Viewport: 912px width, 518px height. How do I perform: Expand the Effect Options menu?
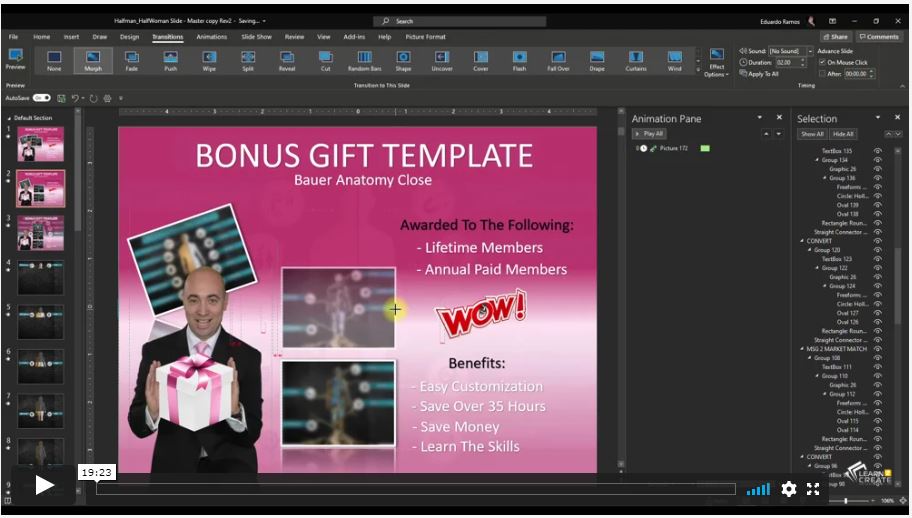point(716,62)
